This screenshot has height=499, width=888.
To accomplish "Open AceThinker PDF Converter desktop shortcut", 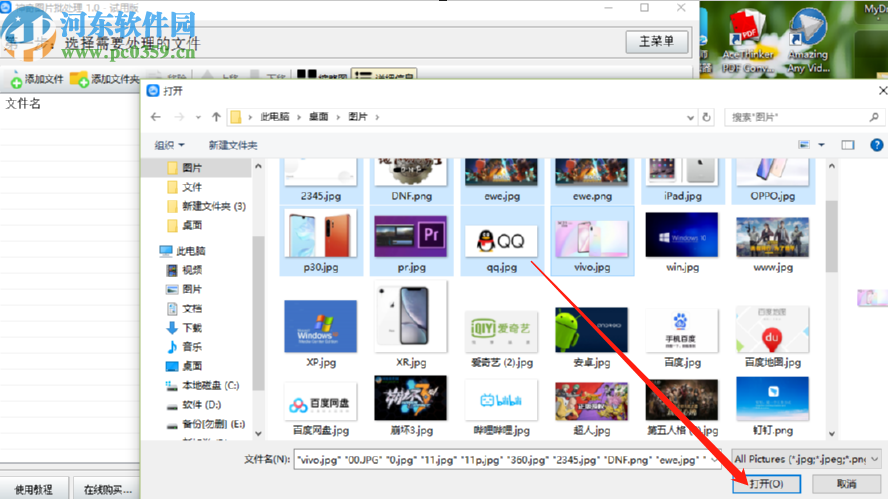I will pyautogui.click(x=749, y=41).
